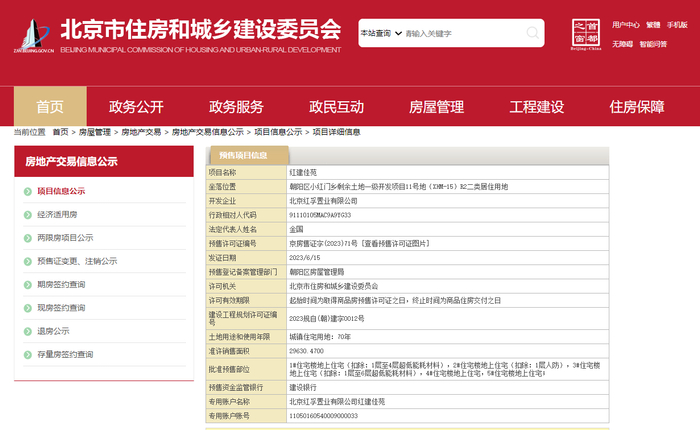Open 预售证变更、注销公示 in sidebar
The height and width of the screenshot is (430, 700).
(76, 261)
